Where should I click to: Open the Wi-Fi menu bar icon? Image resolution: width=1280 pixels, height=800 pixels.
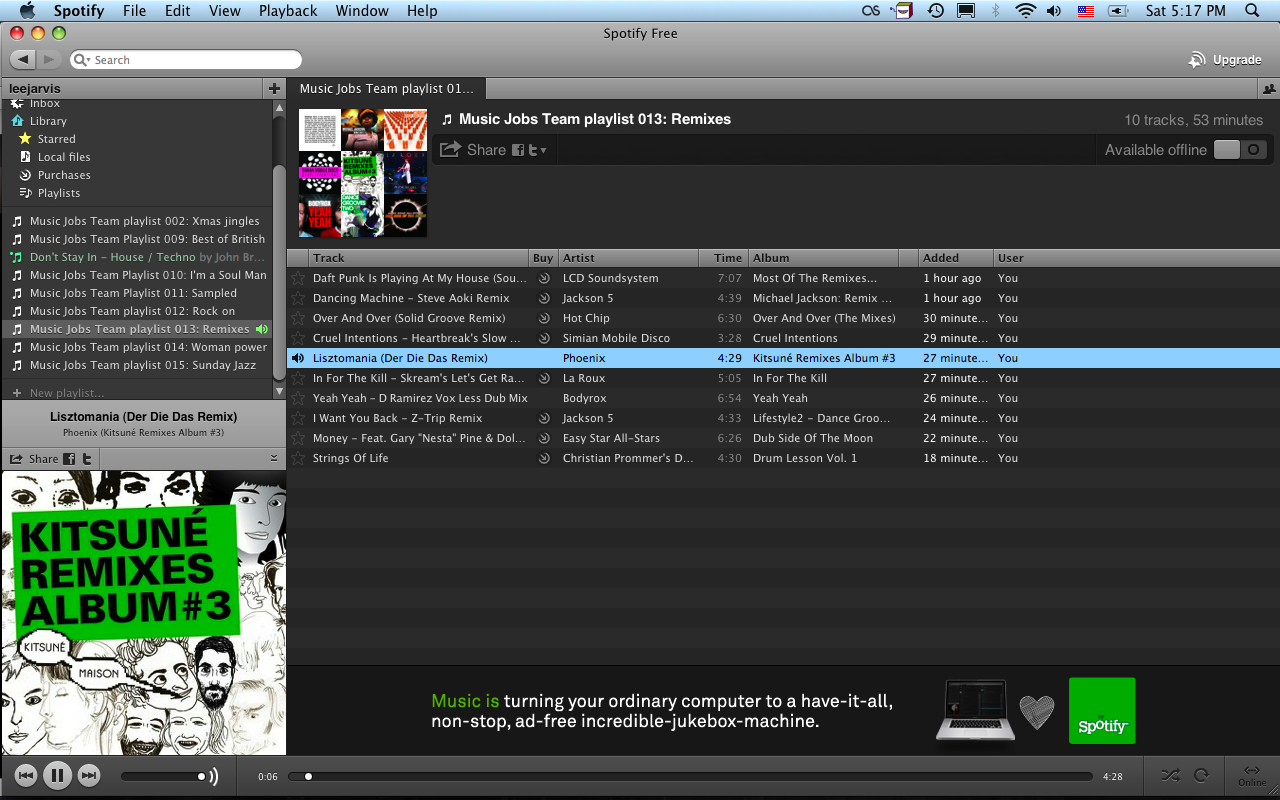tap(1025, 11)
